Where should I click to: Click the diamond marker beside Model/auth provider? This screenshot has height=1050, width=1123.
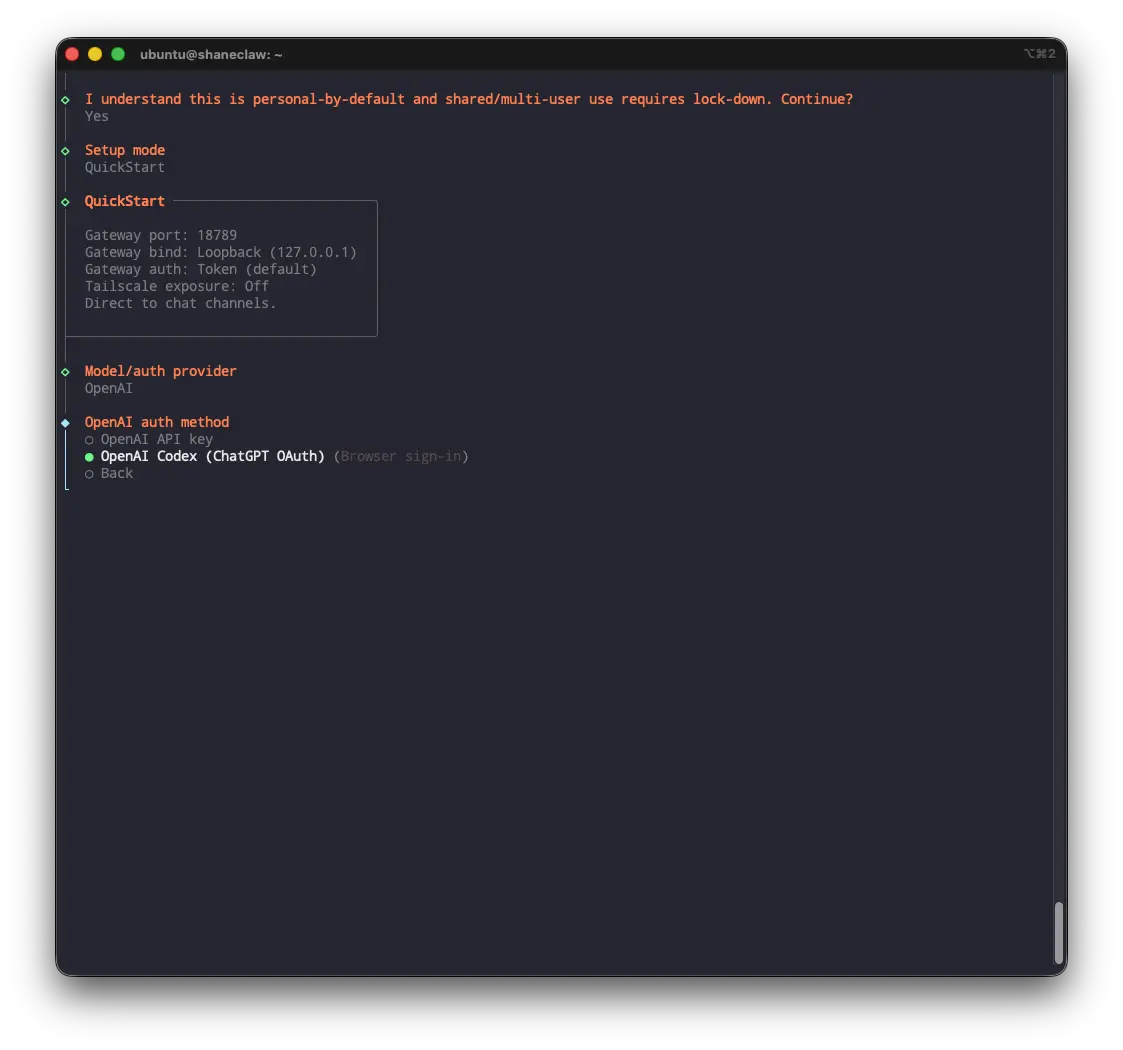click(x=65, y=372)
